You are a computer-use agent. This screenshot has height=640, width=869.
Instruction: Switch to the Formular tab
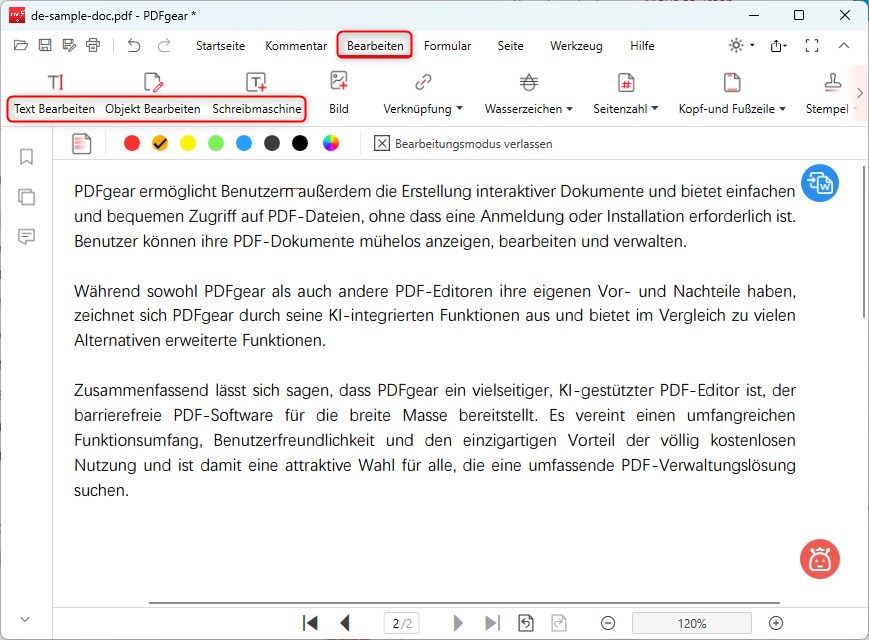447,45
